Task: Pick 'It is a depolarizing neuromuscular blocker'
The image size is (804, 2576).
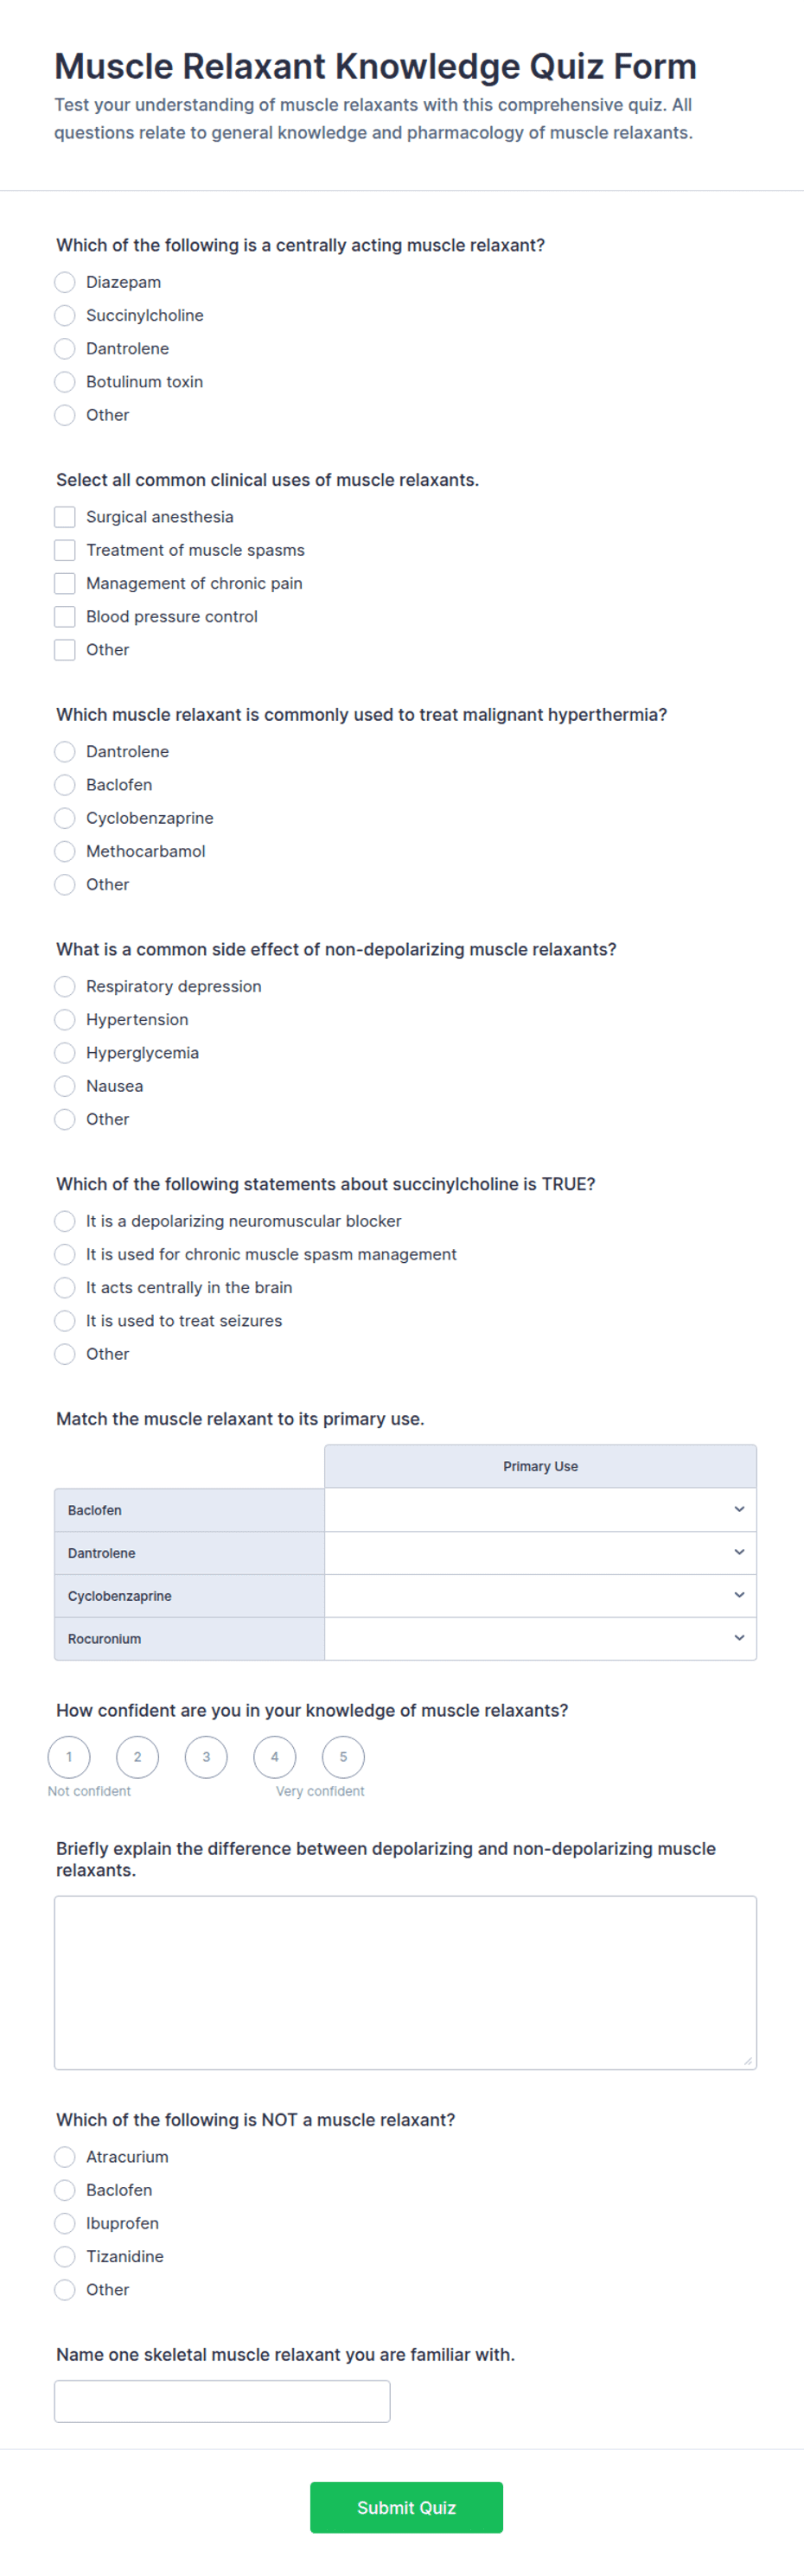Action: pyautogui.click(x=65, y=1221)
